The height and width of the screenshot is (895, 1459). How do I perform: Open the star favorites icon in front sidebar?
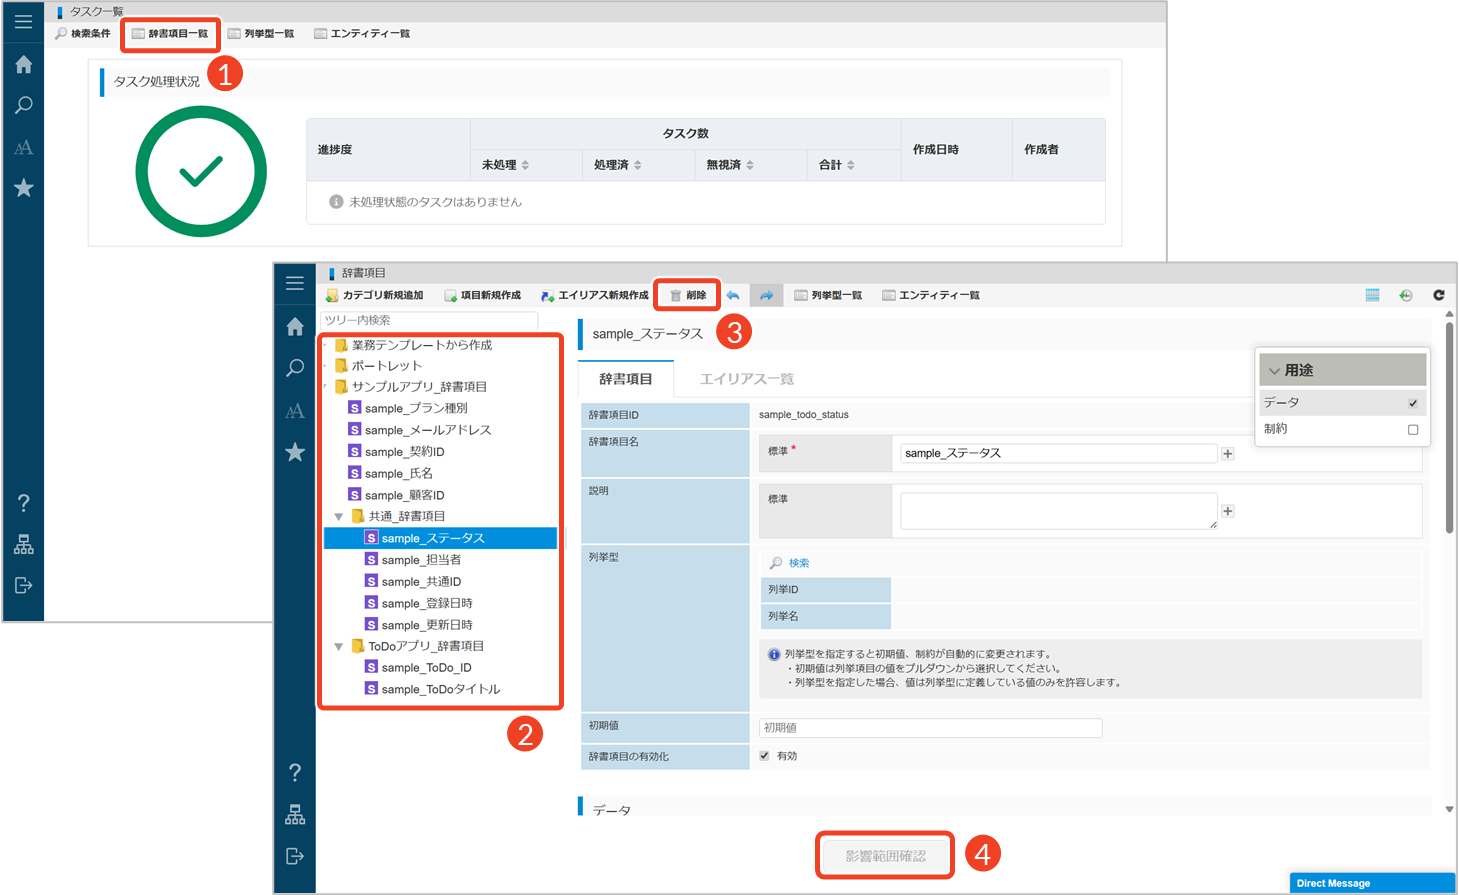point(295,453)
